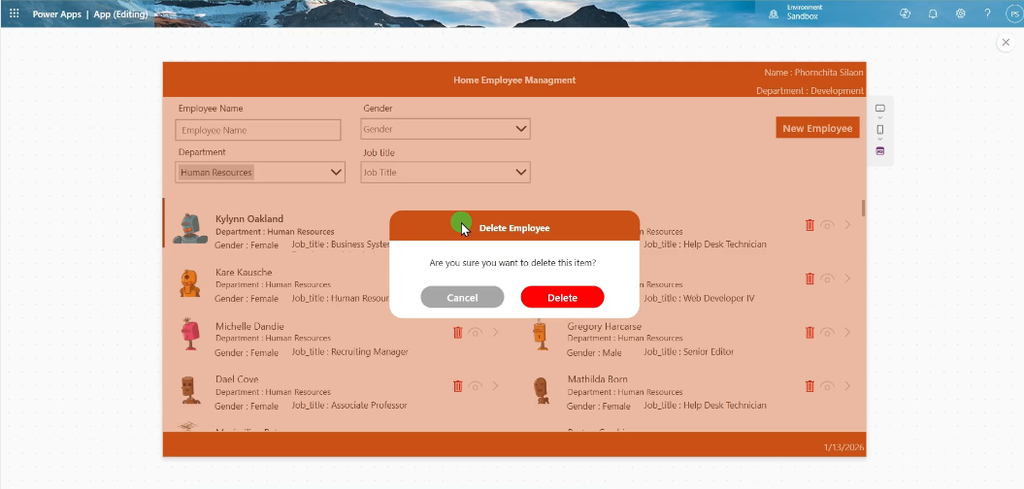Close the app preview with the X
1024x489 pixels.
(x=1005, y=42)
